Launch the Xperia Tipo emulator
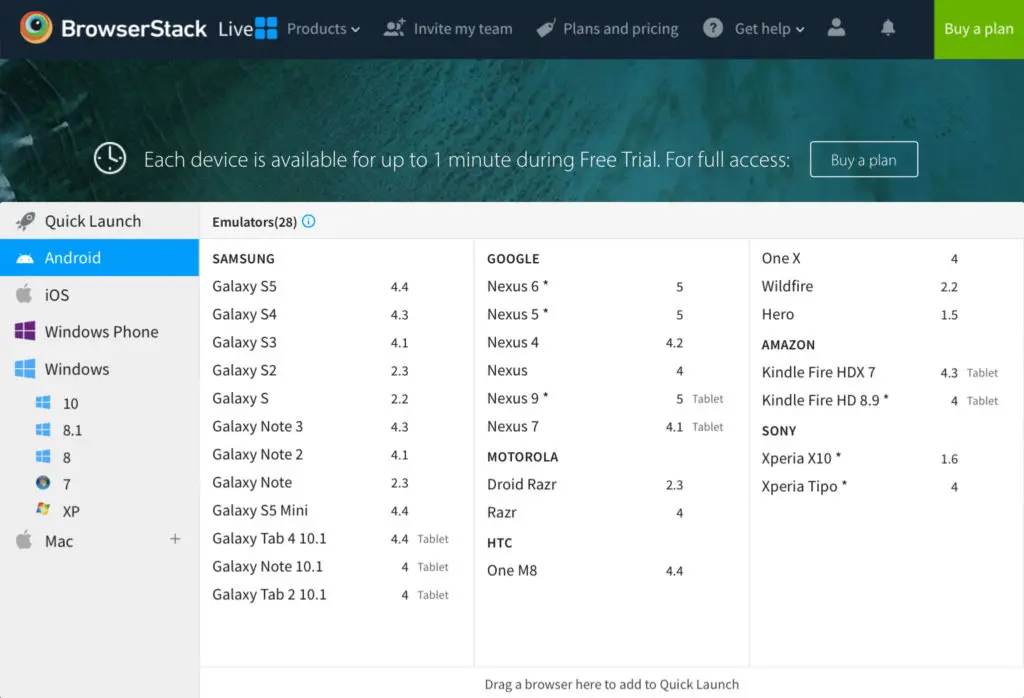The width and height of the screenshot is (1024, 698). click(859, 487)
